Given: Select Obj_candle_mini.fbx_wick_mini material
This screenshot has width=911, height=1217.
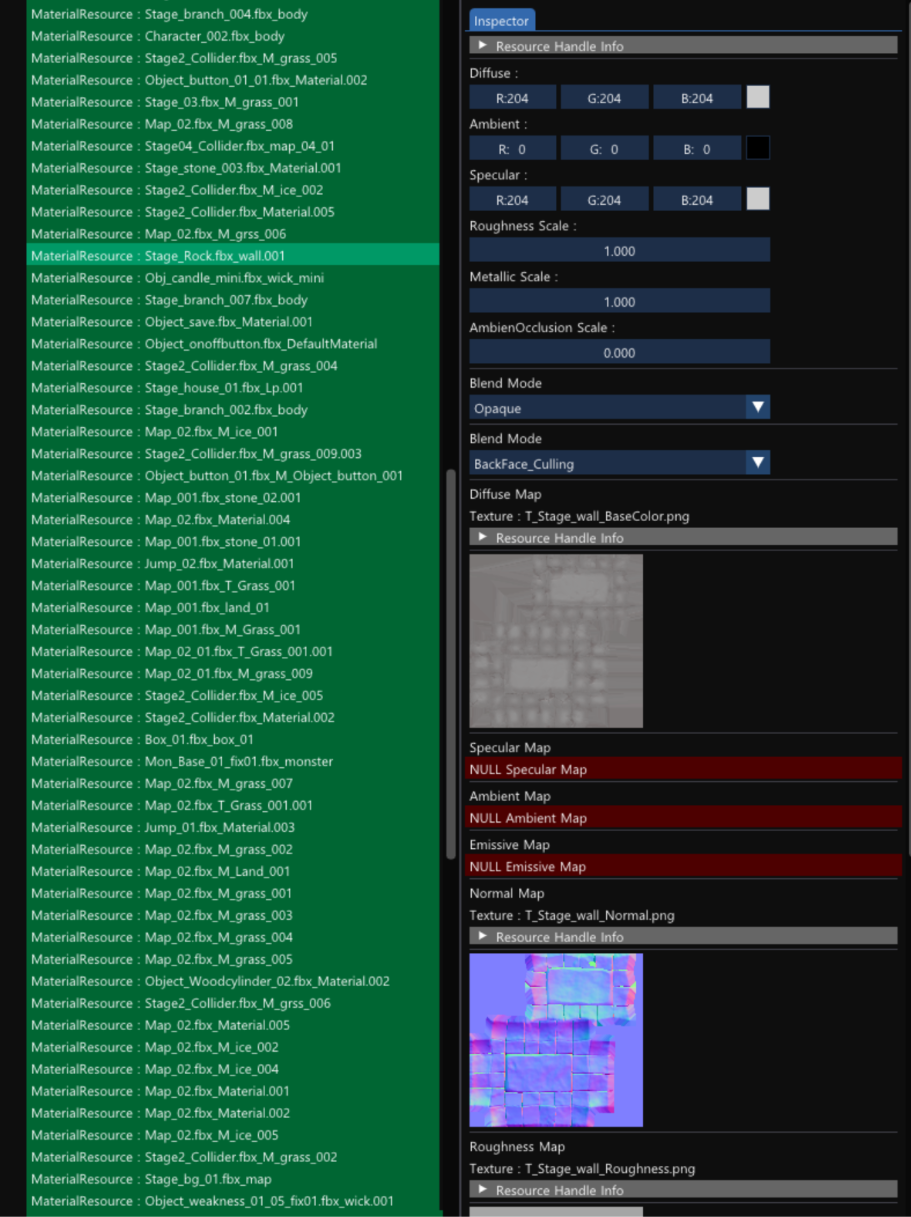Looking at the screenshot, I should pyautogui.click(x=233, y=278).
